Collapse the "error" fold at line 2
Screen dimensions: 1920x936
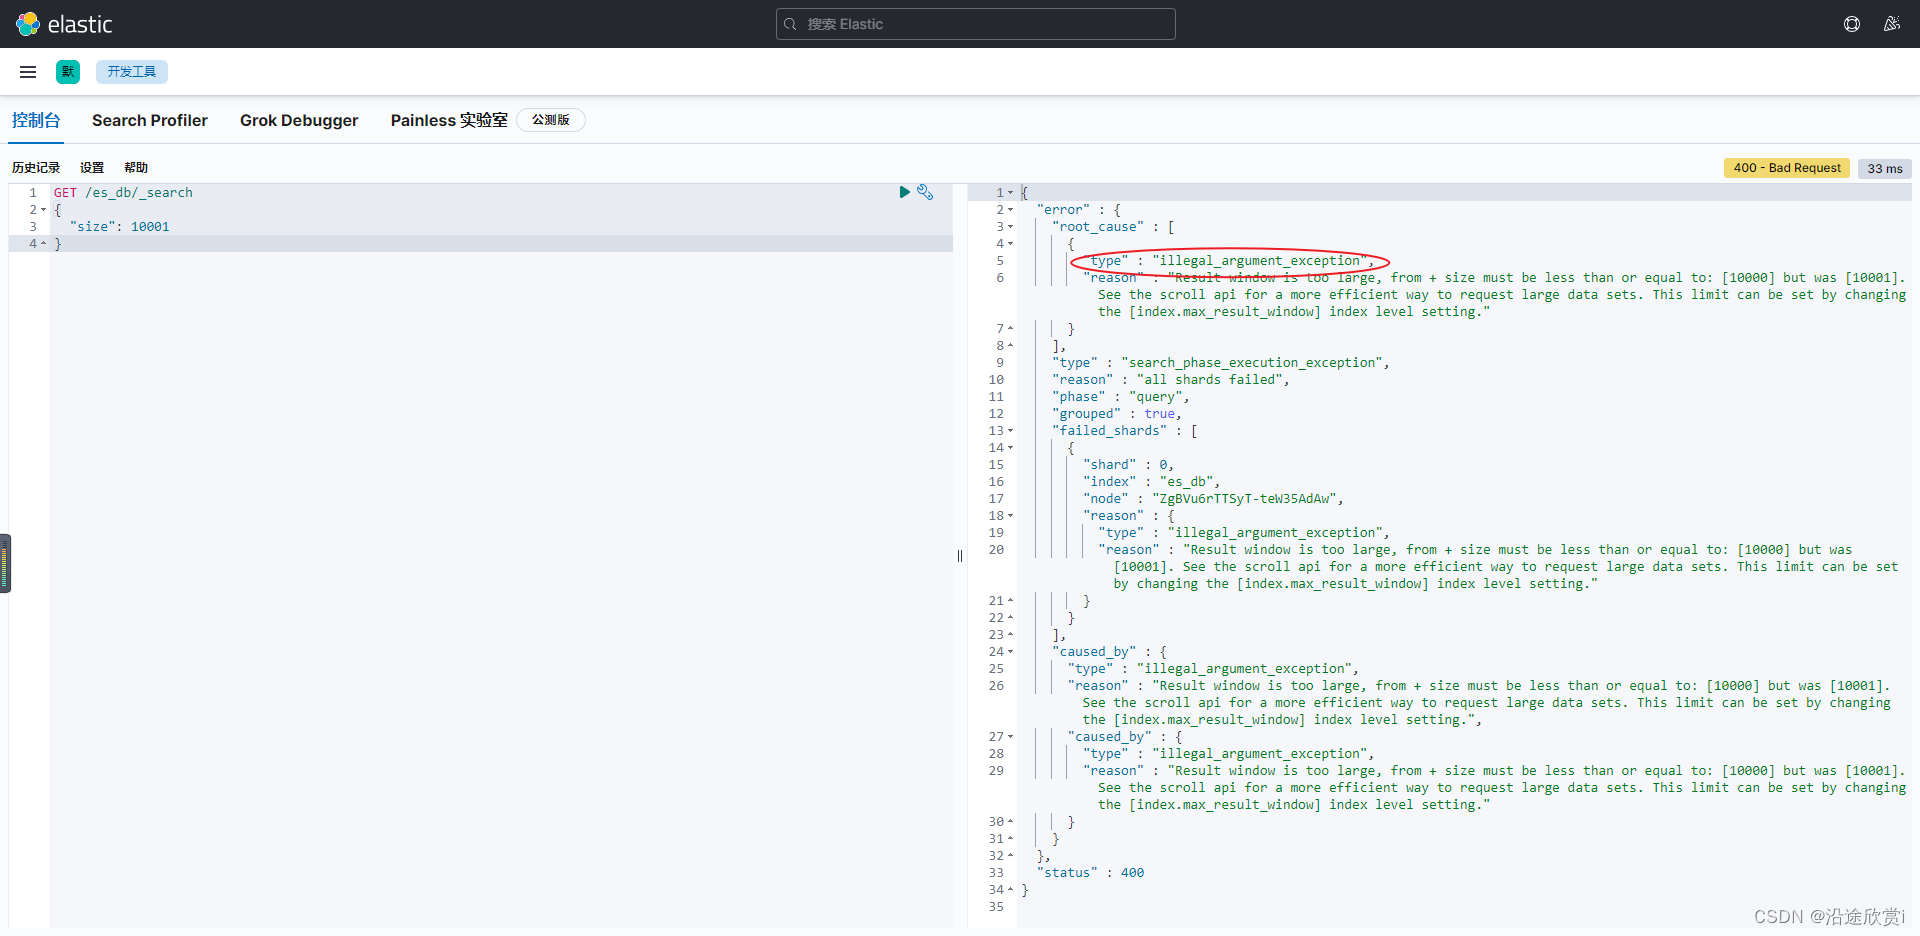click(x=1011, y=210)
